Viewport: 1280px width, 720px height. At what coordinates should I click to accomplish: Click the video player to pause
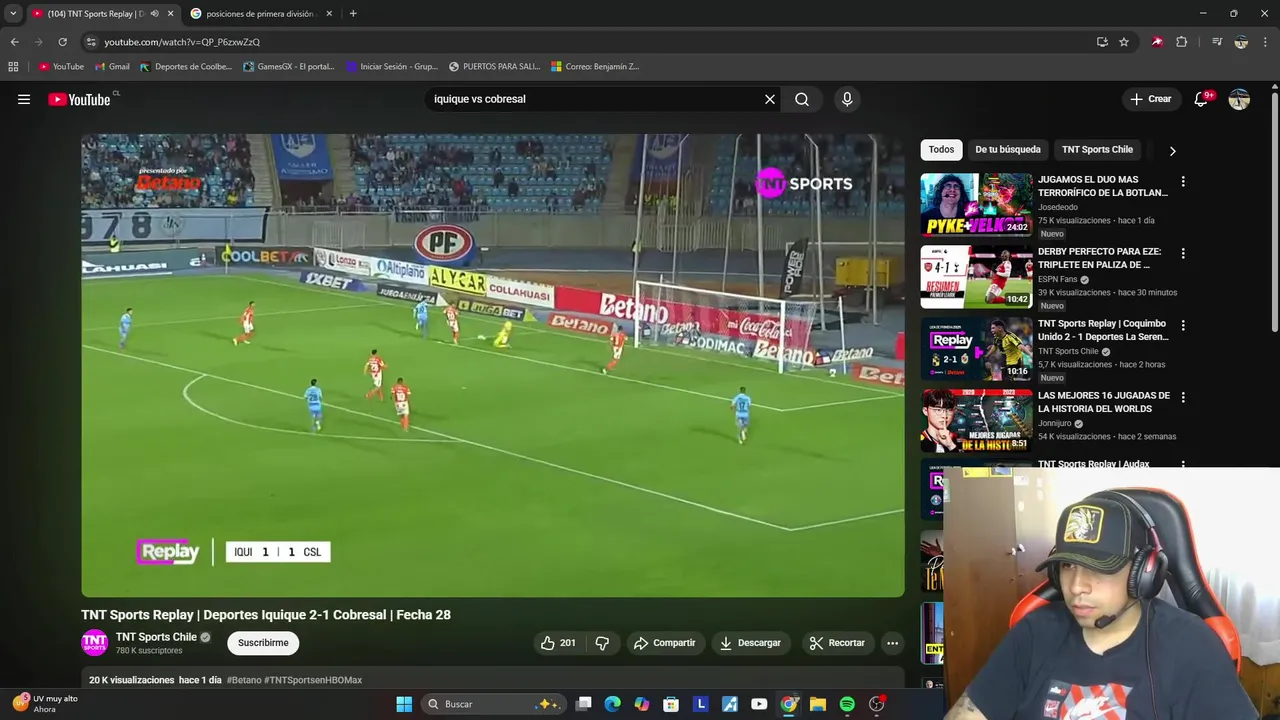tap(493, 366)
